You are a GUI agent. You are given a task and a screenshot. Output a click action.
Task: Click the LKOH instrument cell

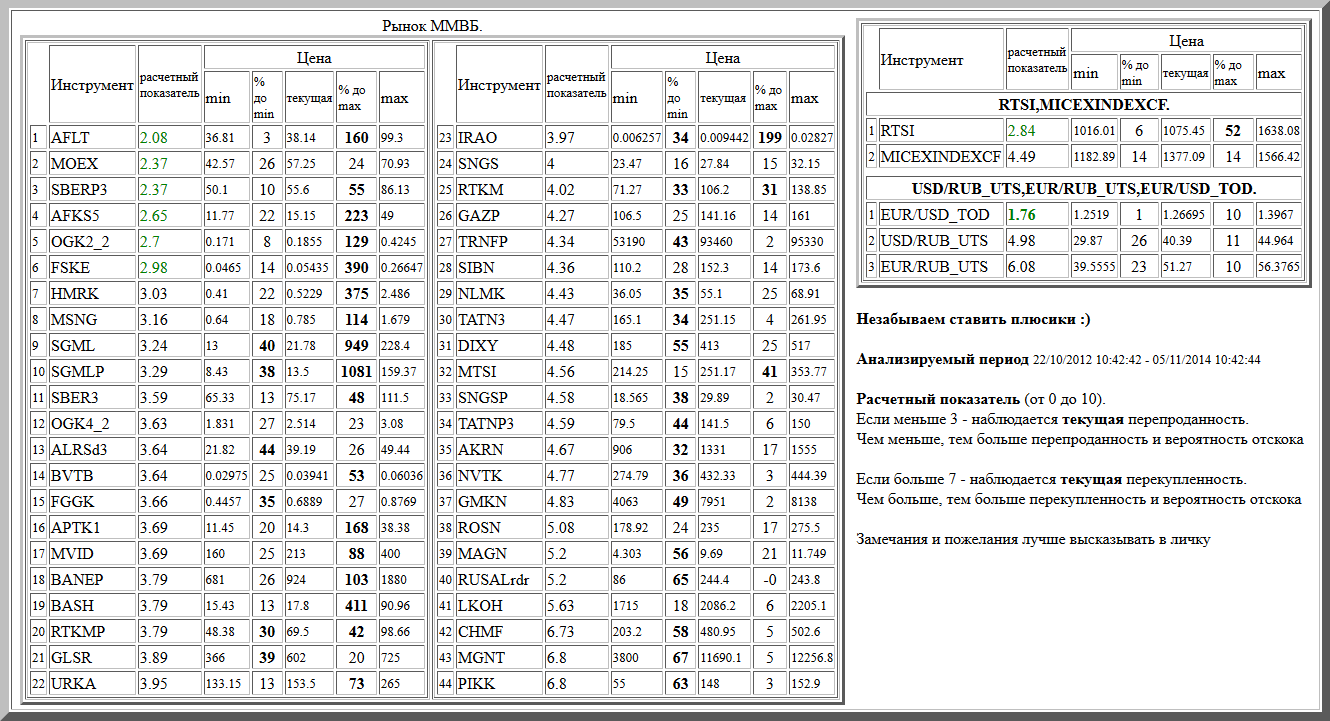pos(478,606)
